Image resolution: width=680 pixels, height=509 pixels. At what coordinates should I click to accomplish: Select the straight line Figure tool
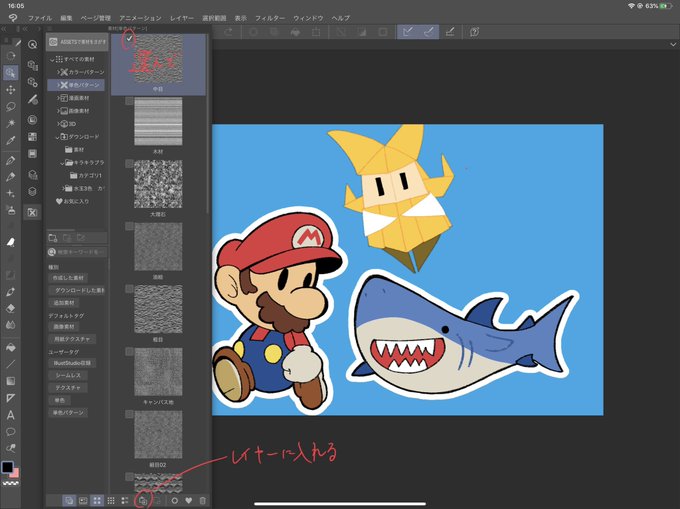pos(11,364)
